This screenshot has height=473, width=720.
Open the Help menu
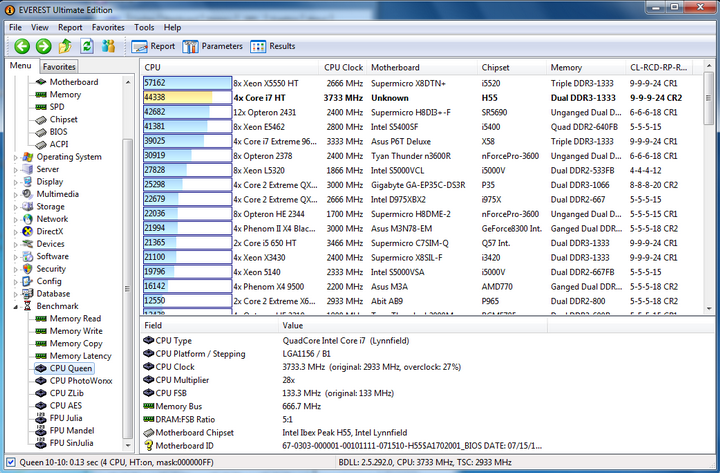tap(172, 28)
